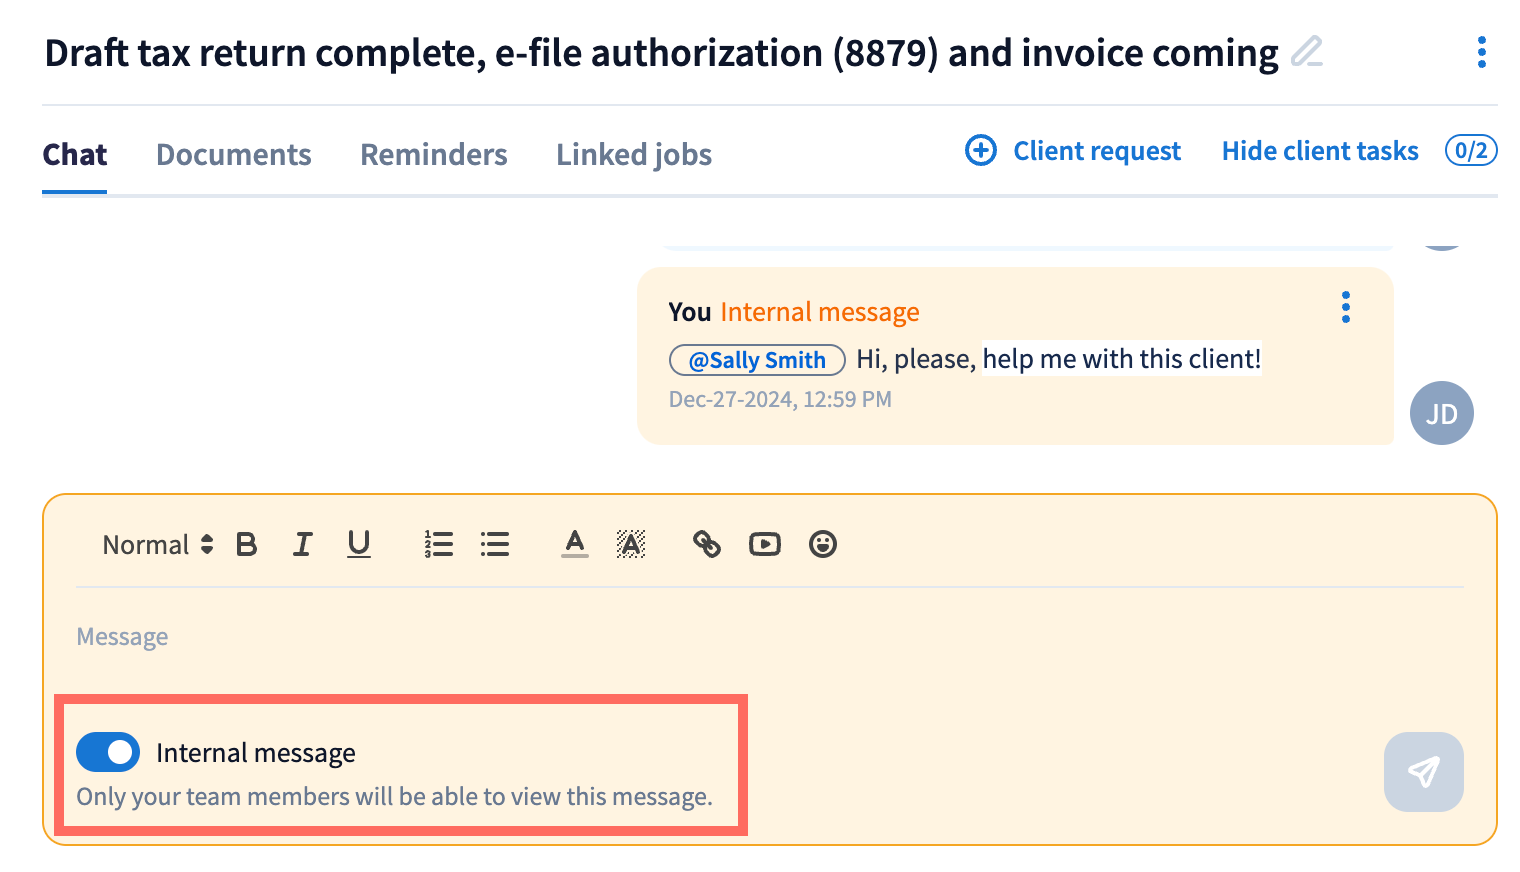Insert a numbered list
The image size is (1520, 872).
pyautogui.click(x=438, y=544)
